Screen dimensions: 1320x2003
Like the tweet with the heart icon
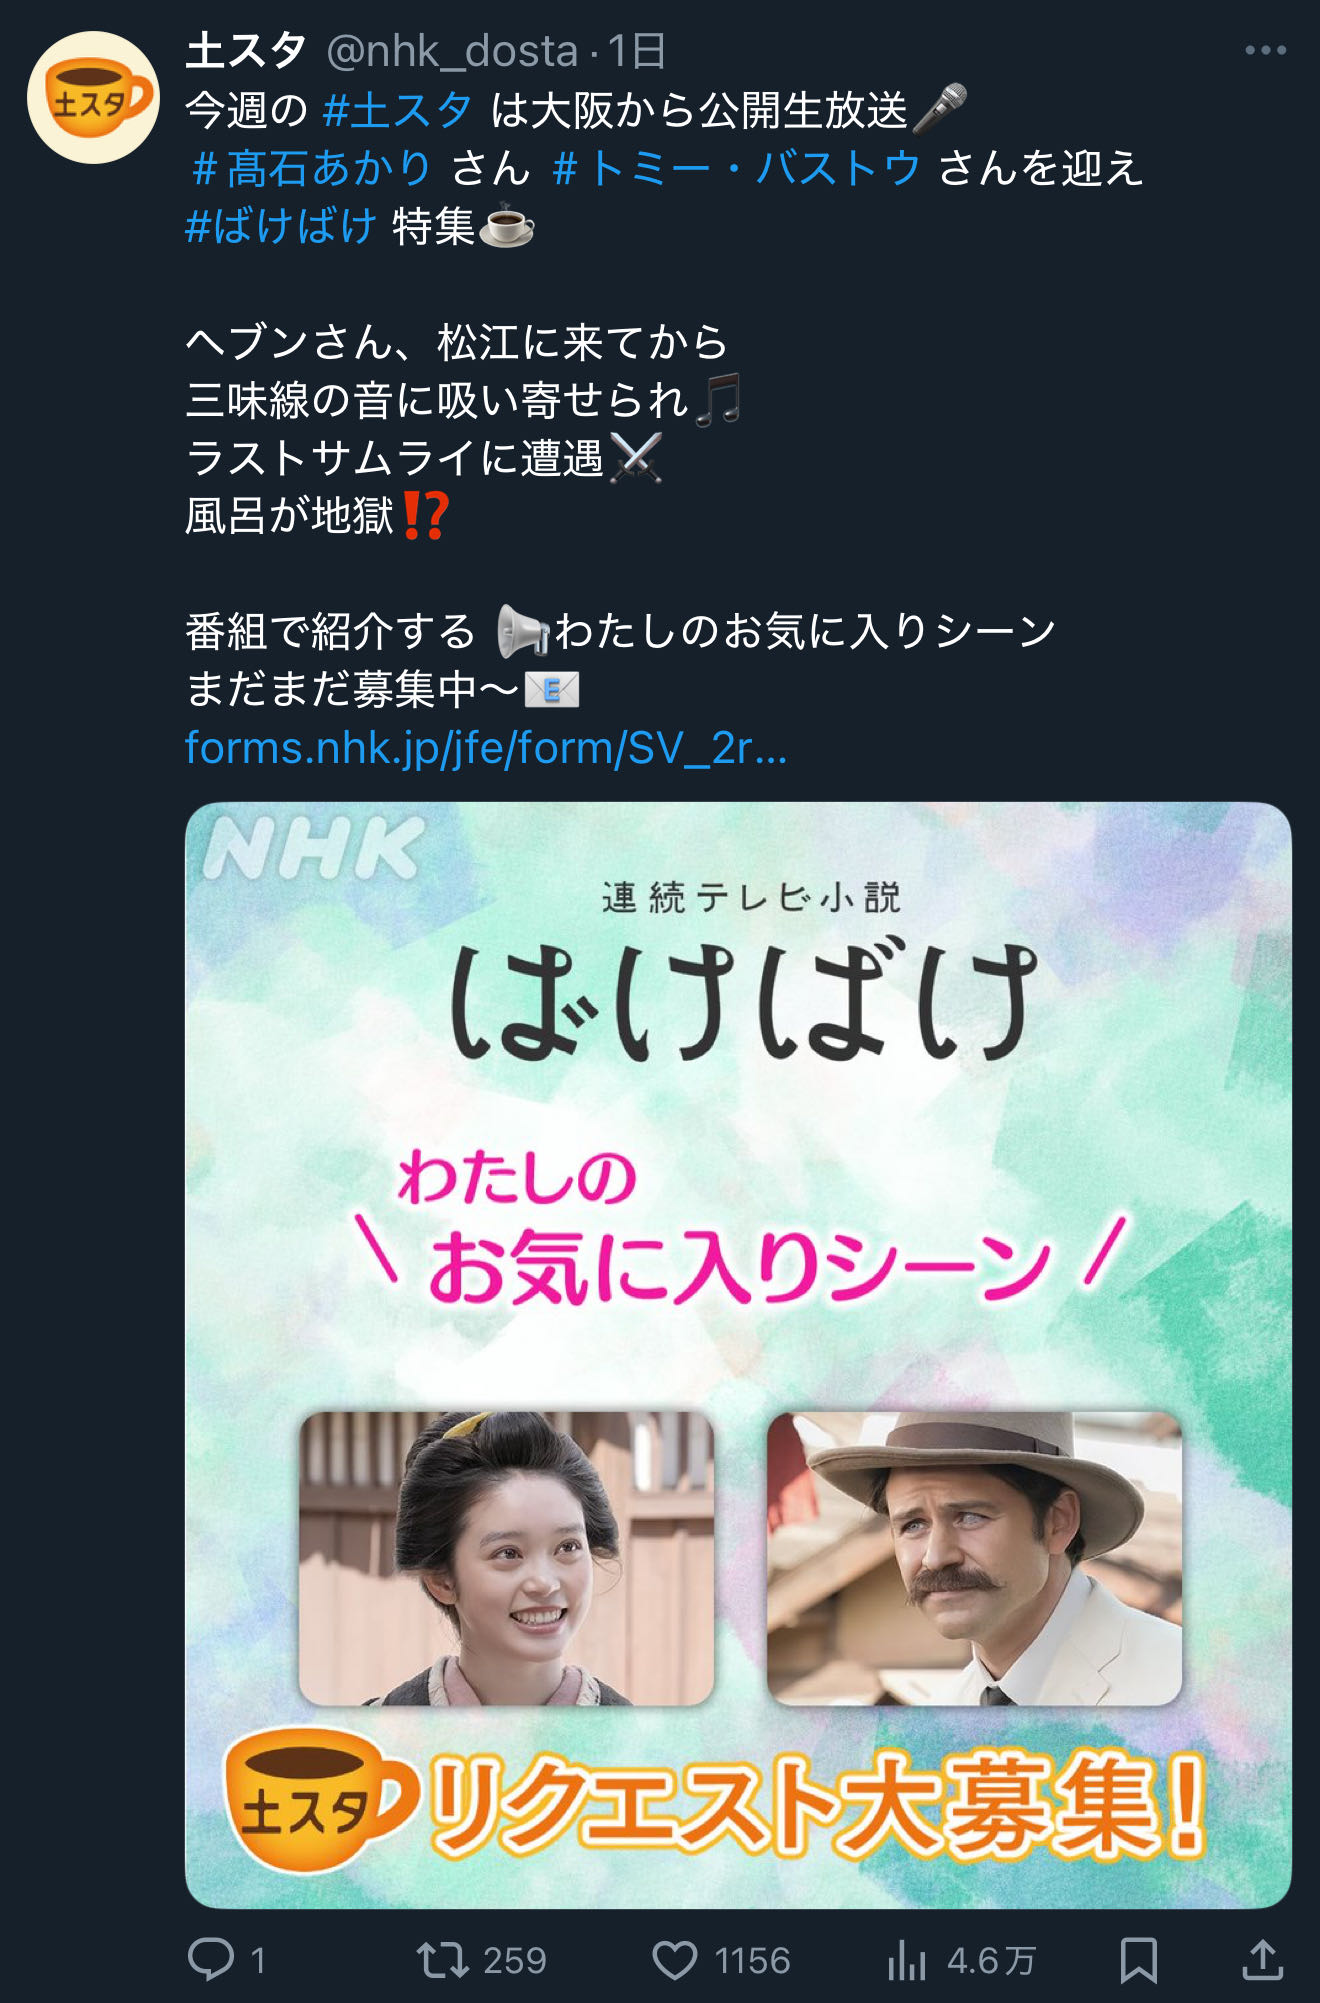click(x=675, y=1960)
